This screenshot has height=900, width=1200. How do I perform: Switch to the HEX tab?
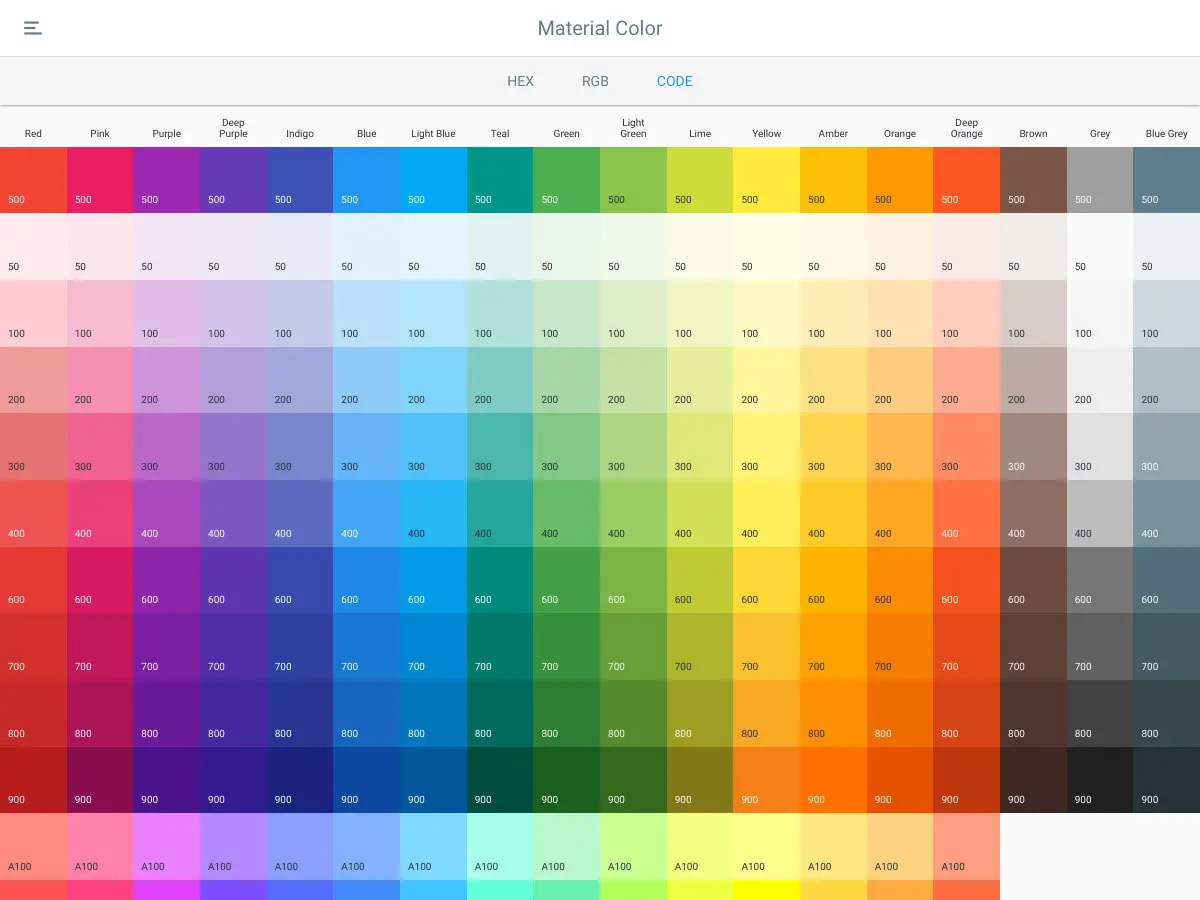pyautogui.click(x=520, y=81)
